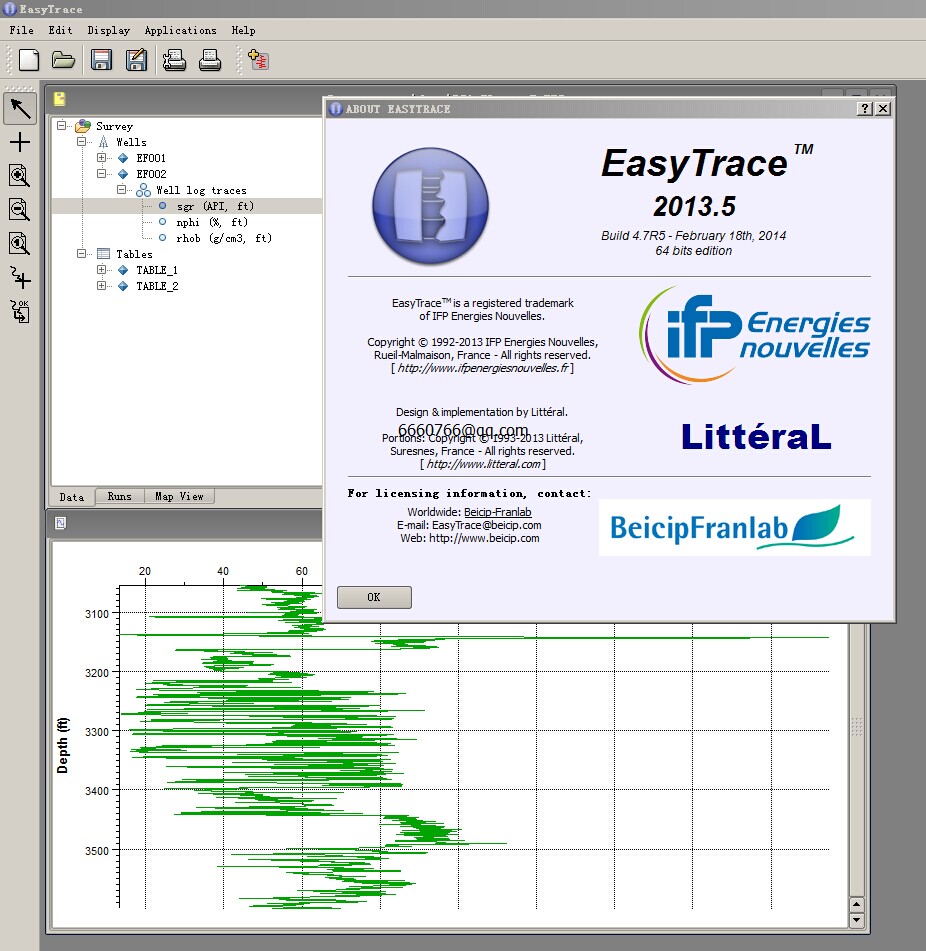The height and width of the screenshot is (951, 926).
Task: Select the add curve point tool
Action: tap(20, 278)
